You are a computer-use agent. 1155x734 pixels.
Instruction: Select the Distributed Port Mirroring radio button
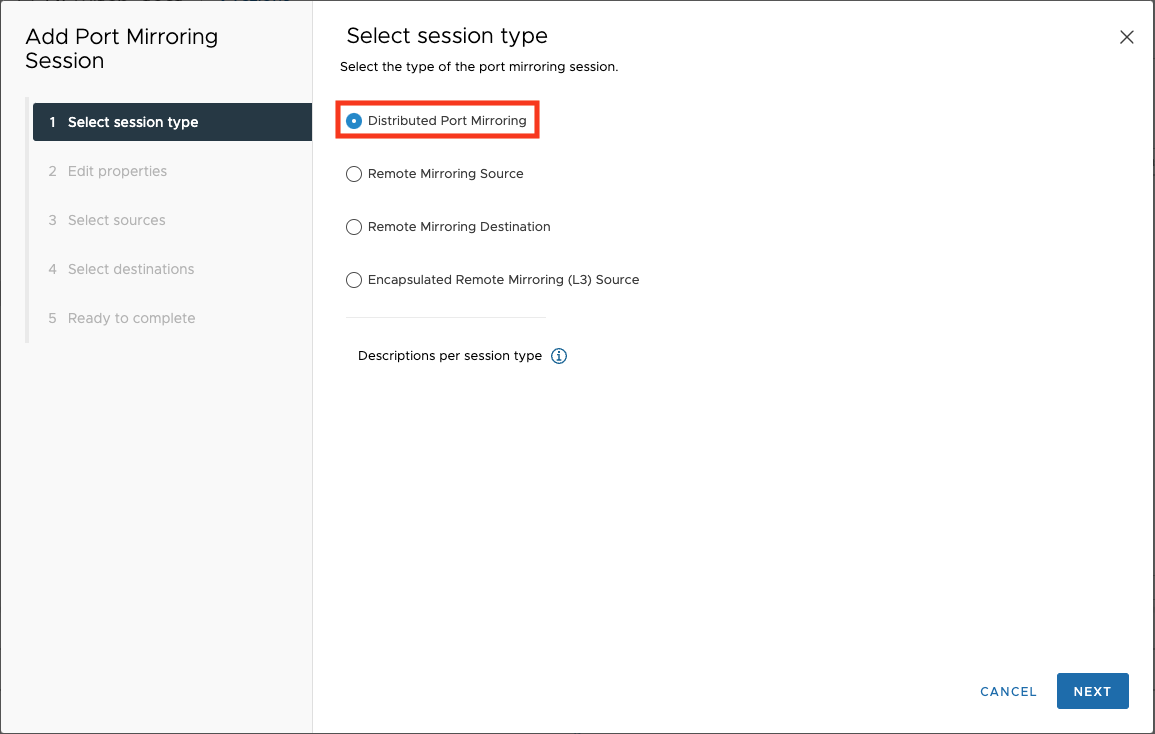pyautogui.click(x=354, y=121)
